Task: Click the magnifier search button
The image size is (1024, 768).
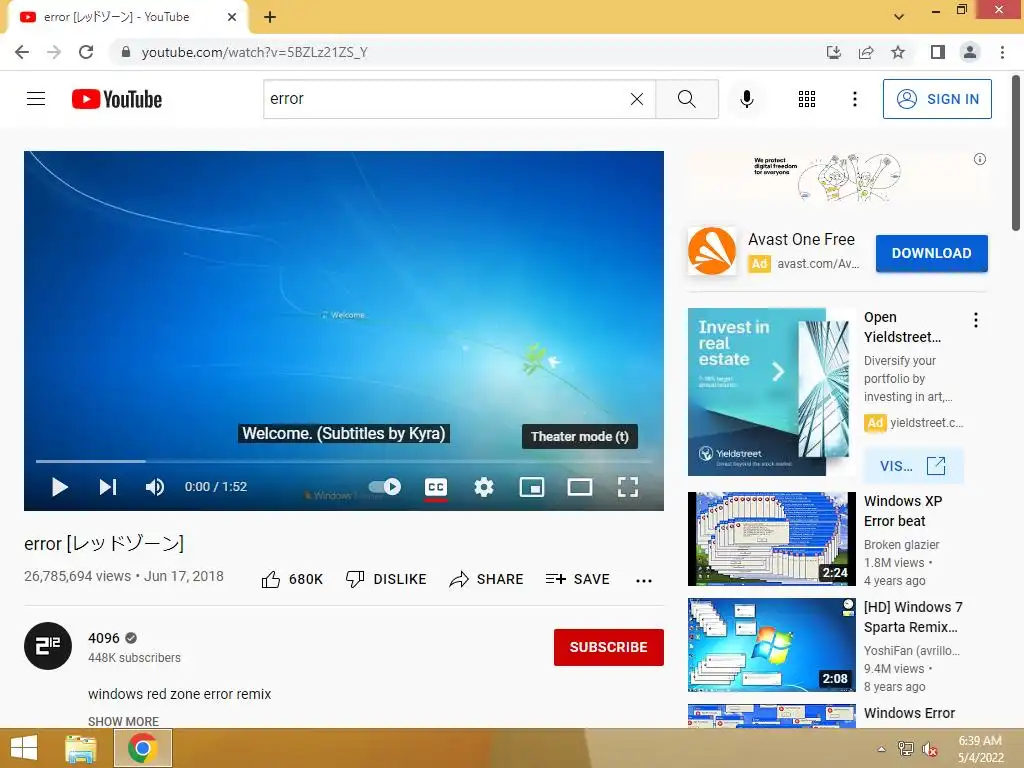Action: [x=686, y=99]
